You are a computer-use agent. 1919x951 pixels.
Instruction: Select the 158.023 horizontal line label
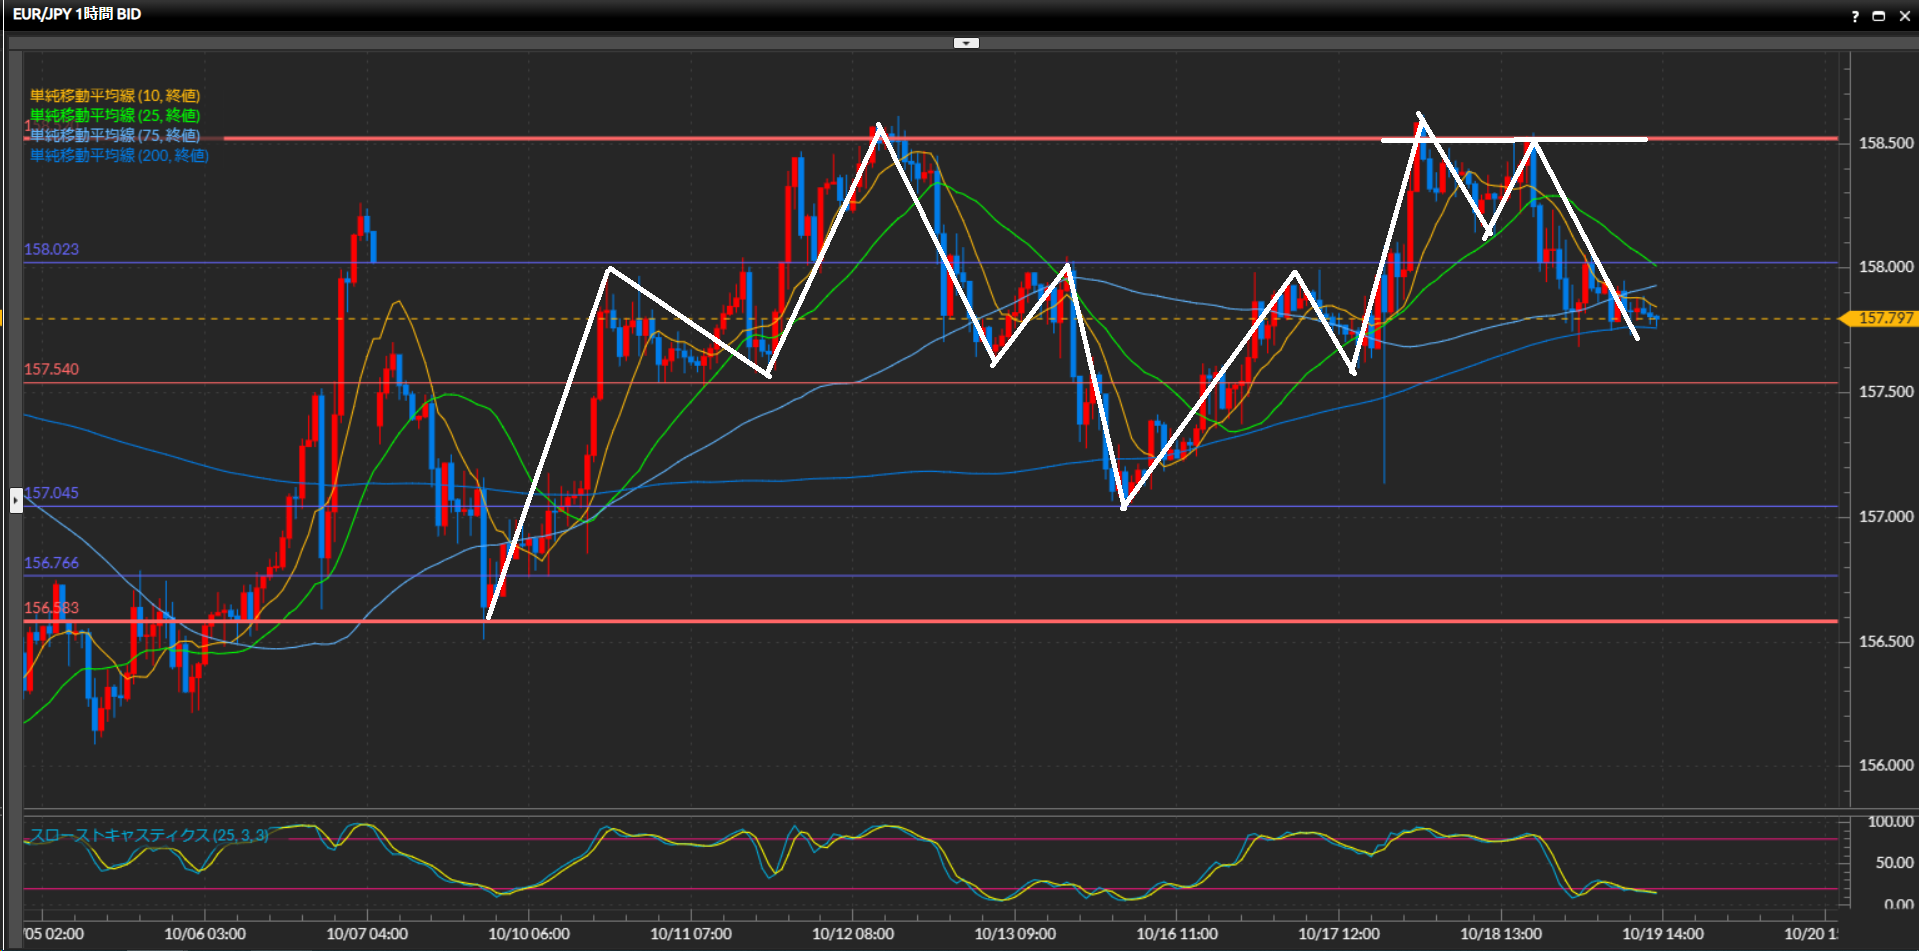pyautogui.click(x=51, y=249)
